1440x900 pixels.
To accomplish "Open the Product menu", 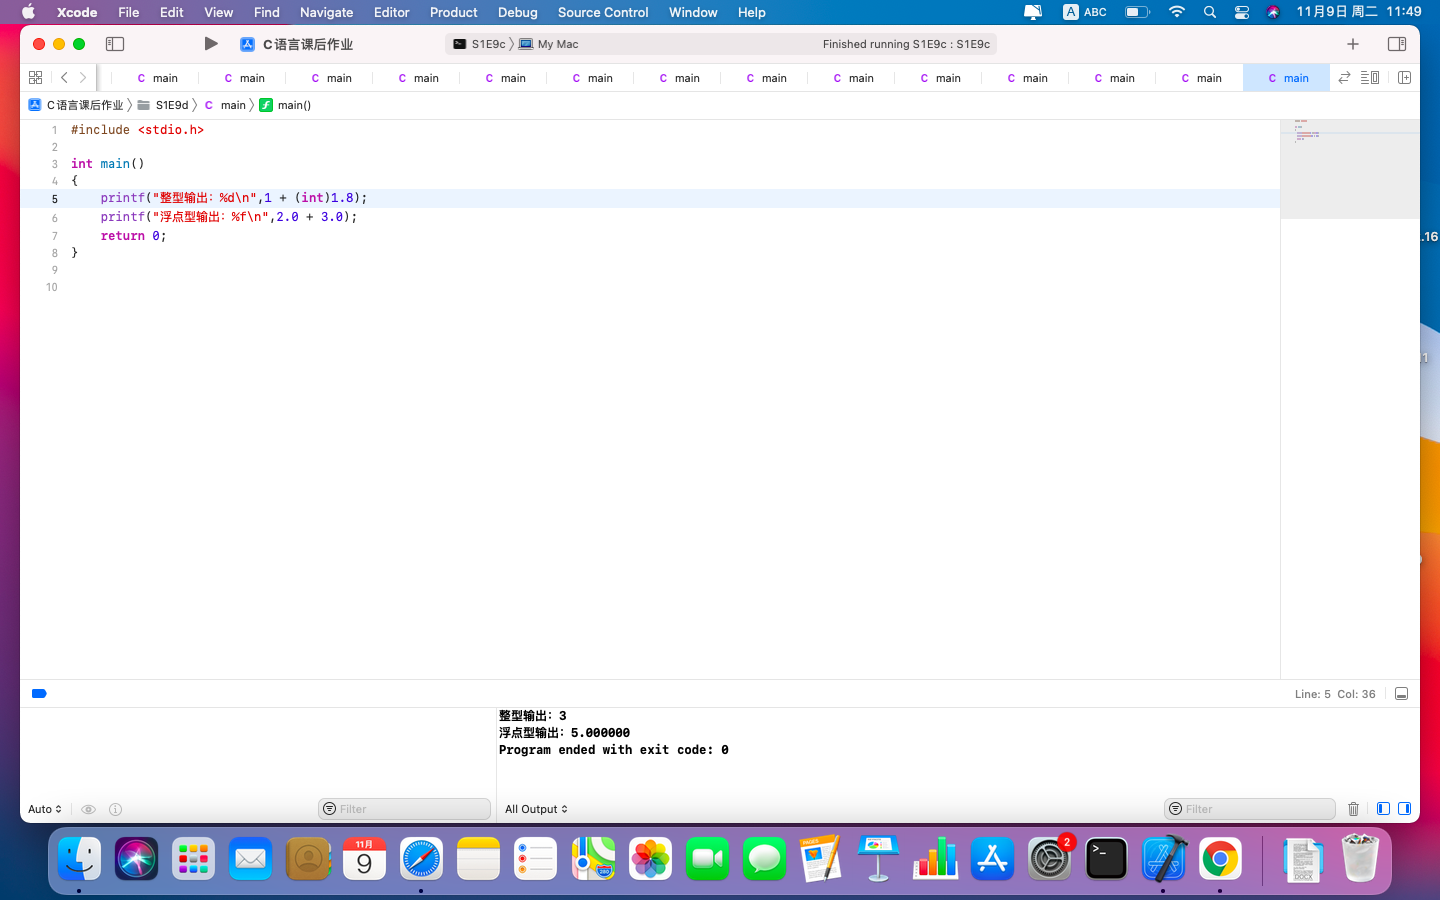I will [453, 12].
